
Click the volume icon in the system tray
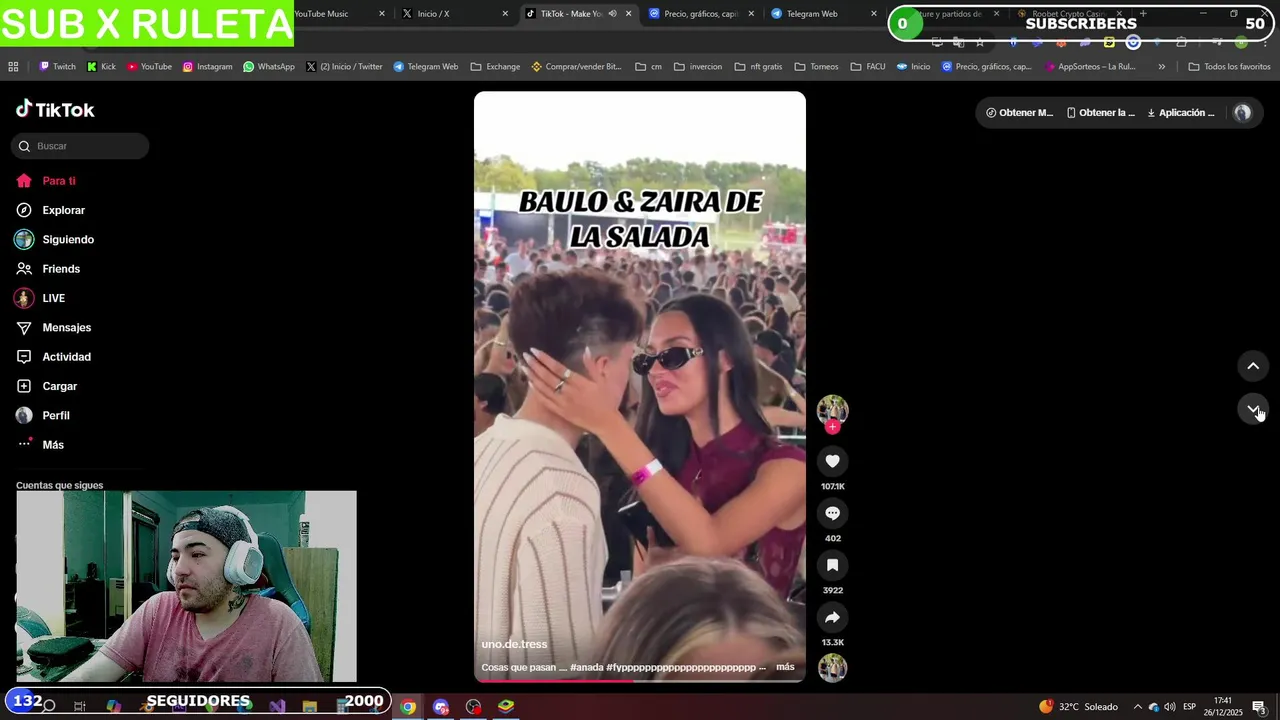[1170, 707]
